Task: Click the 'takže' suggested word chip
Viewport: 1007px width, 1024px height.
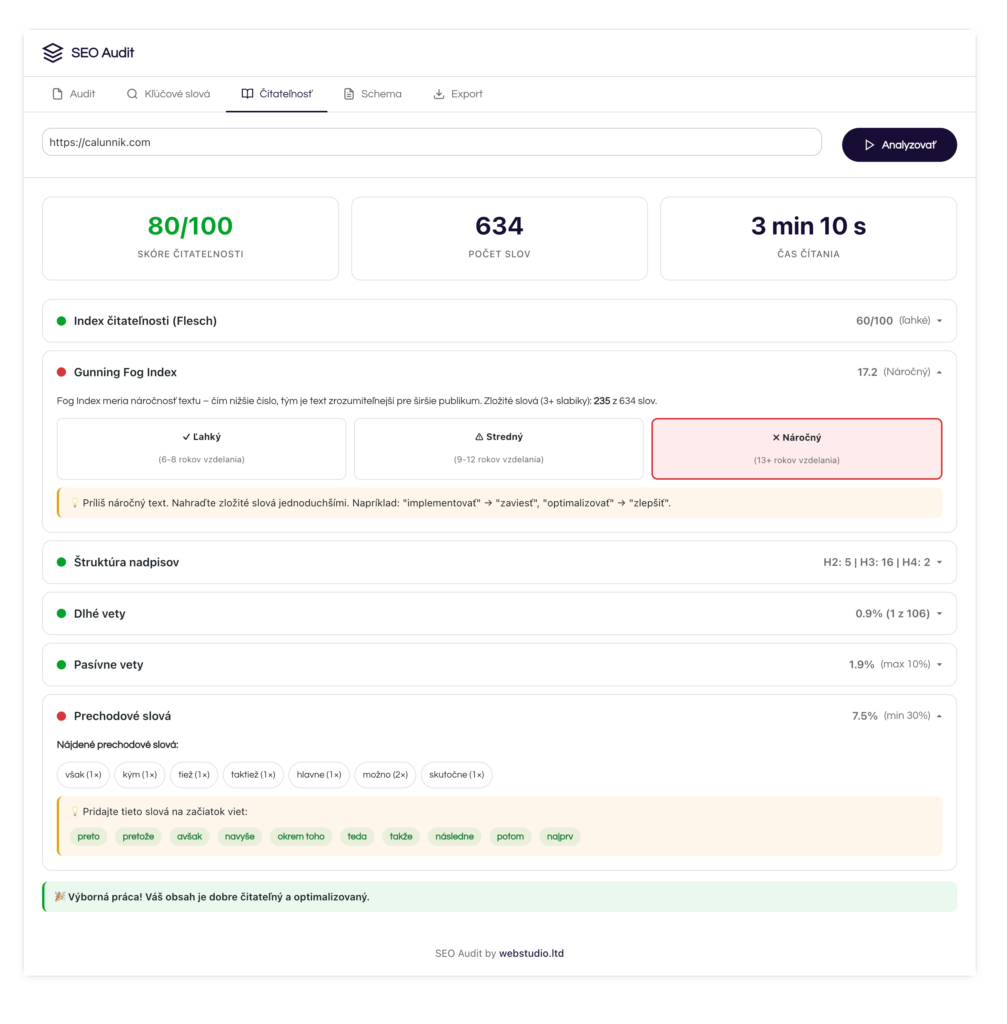Action: pyautogui.click(x=401, y=837)
